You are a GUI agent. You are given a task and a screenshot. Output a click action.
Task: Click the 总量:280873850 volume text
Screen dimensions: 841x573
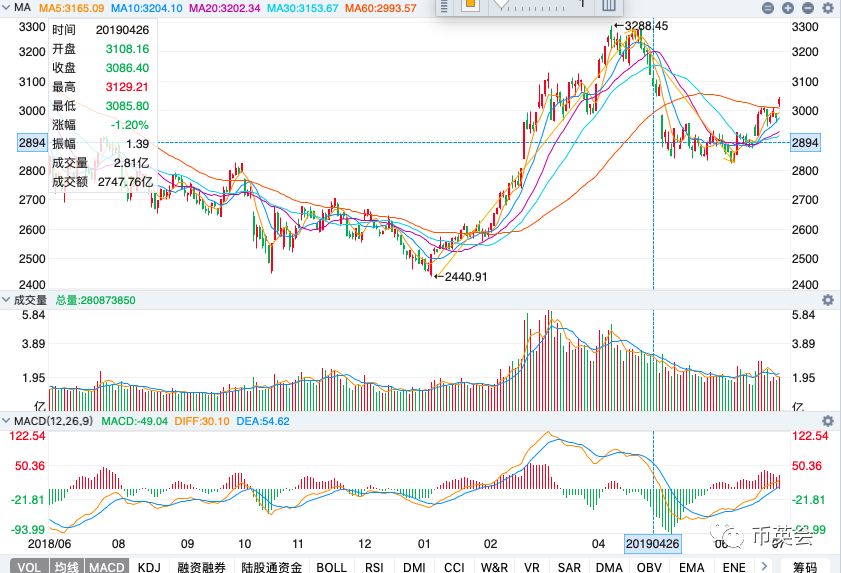95,300
